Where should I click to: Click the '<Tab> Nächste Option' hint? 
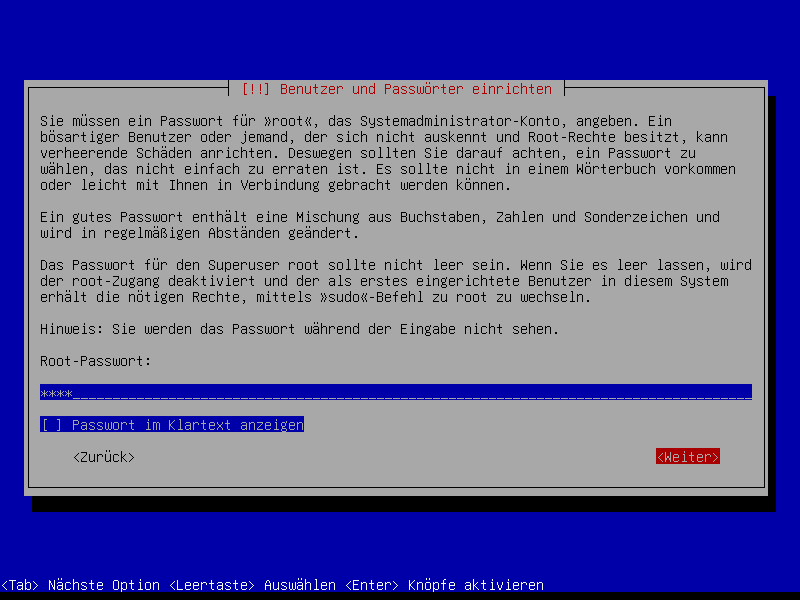pyautogui.click(x=81, y=585)
